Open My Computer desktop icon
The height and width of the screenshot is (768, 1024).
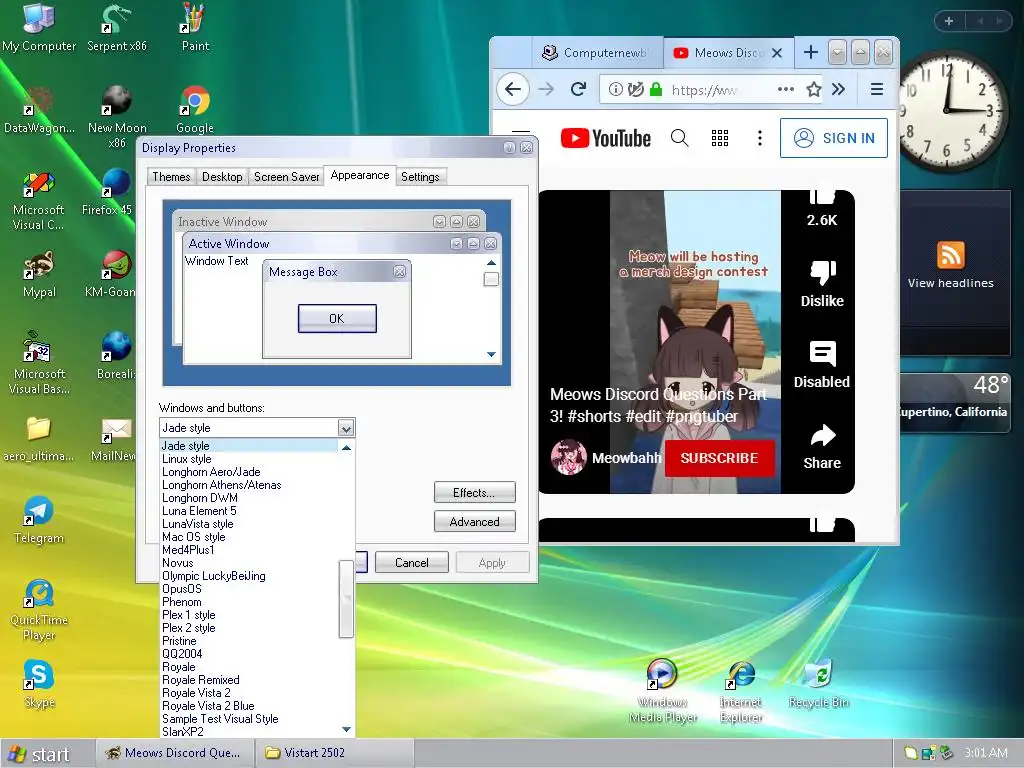coord(39,27)
